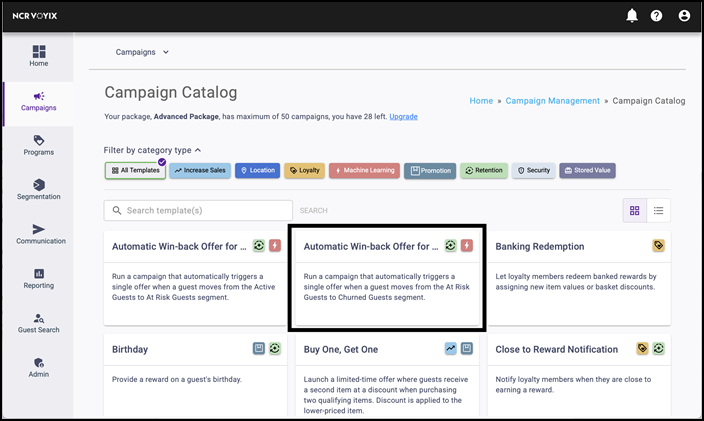Click the Campaign Management breadcrumb link
Screen dimensions: 704x421
(552, 101)
